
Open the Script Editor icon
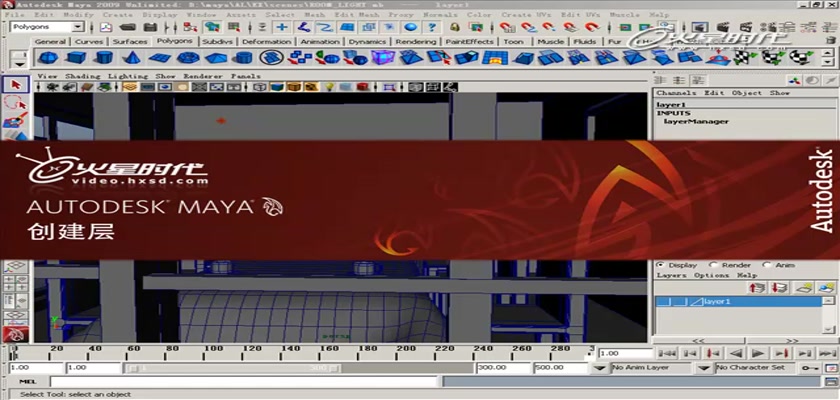(x=830, y=382)
